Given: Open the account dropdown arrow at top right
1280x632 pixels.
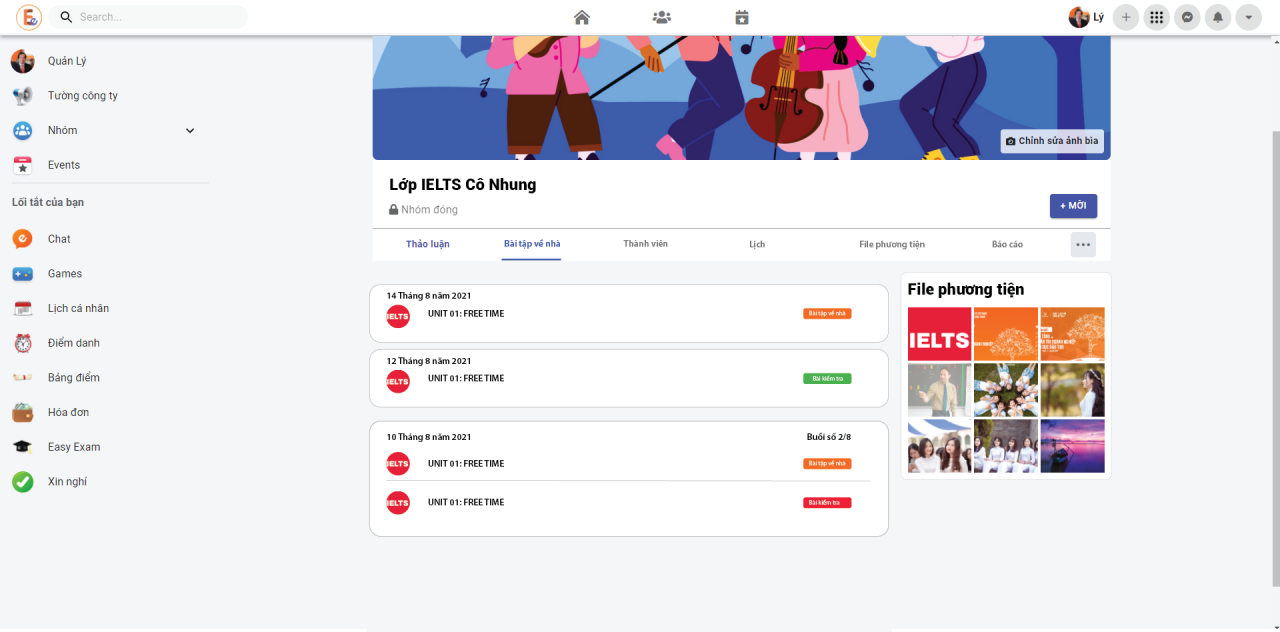Looking at the screenshot, I should [1248, 17].
